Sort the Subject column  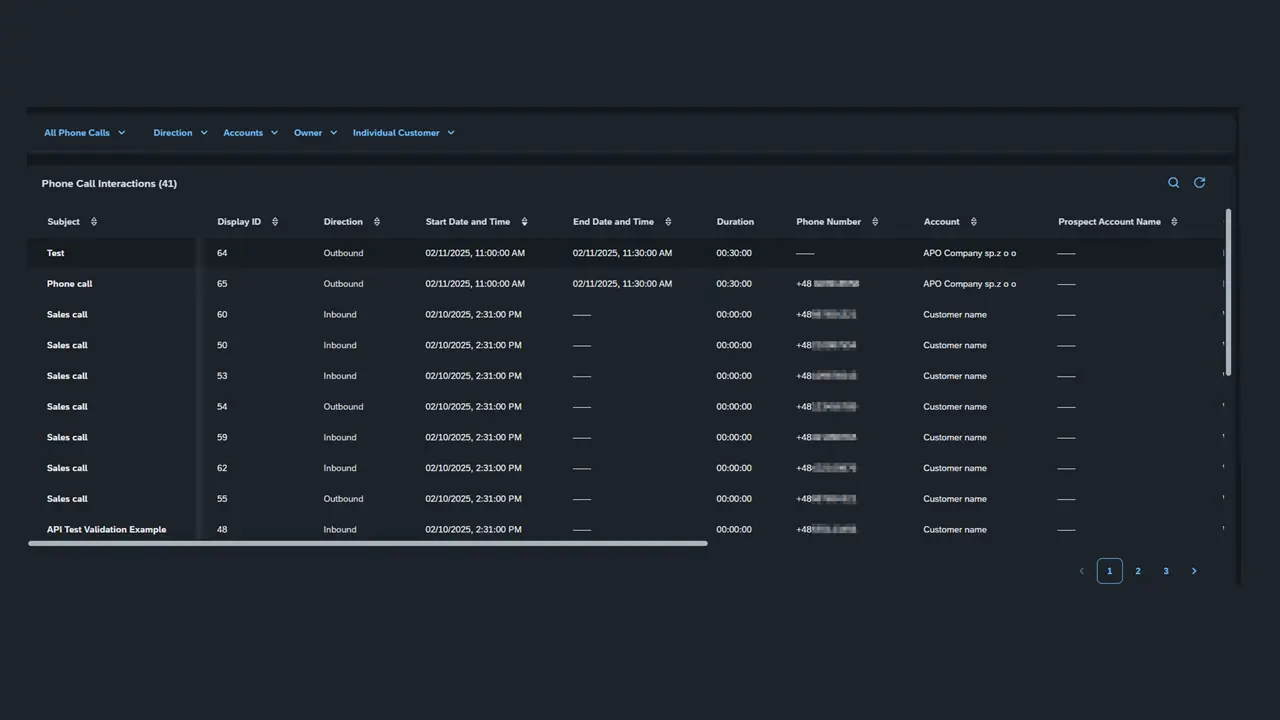(x=93, y=221)
